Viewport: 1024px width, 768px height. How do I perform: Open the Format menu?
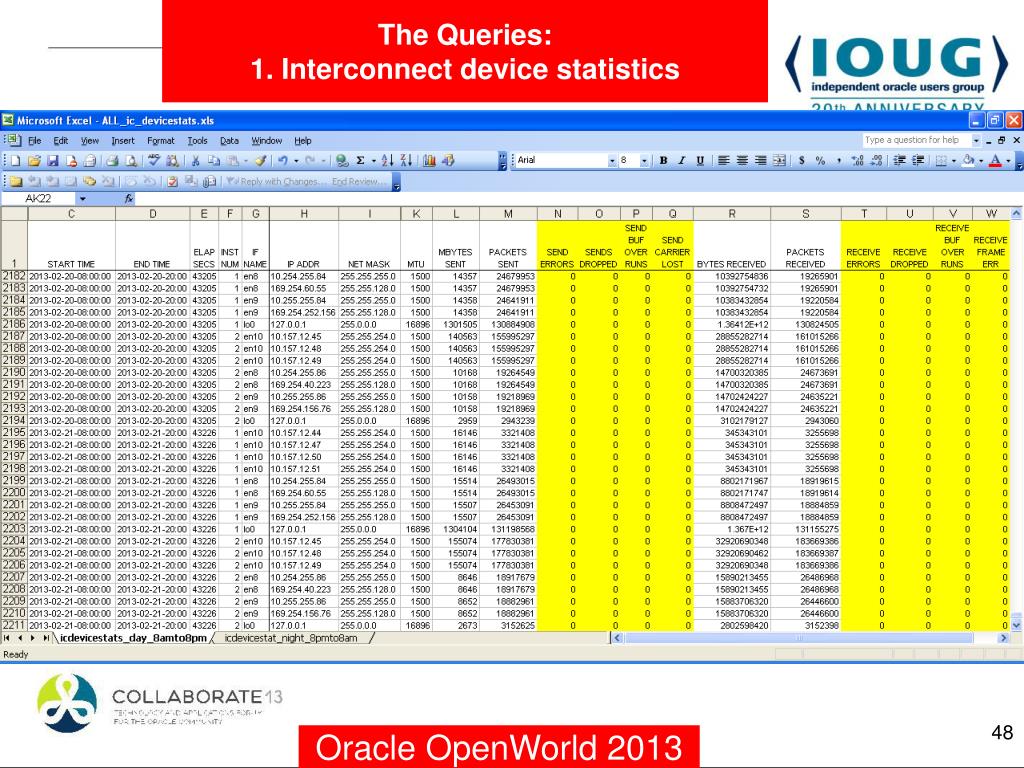161,140
